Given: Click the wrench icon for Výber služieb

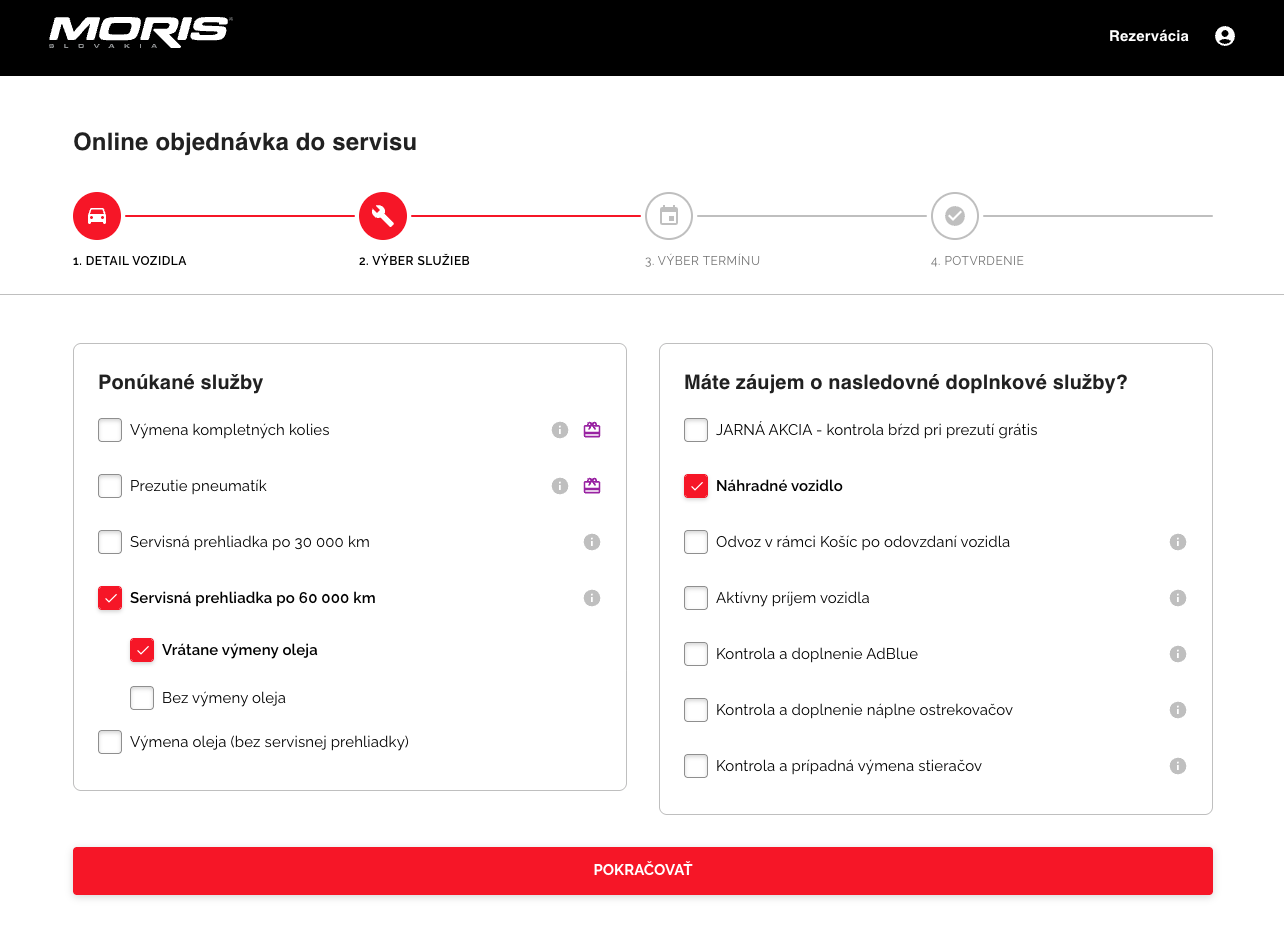Looking at the screenshot, I should [383, 216].
